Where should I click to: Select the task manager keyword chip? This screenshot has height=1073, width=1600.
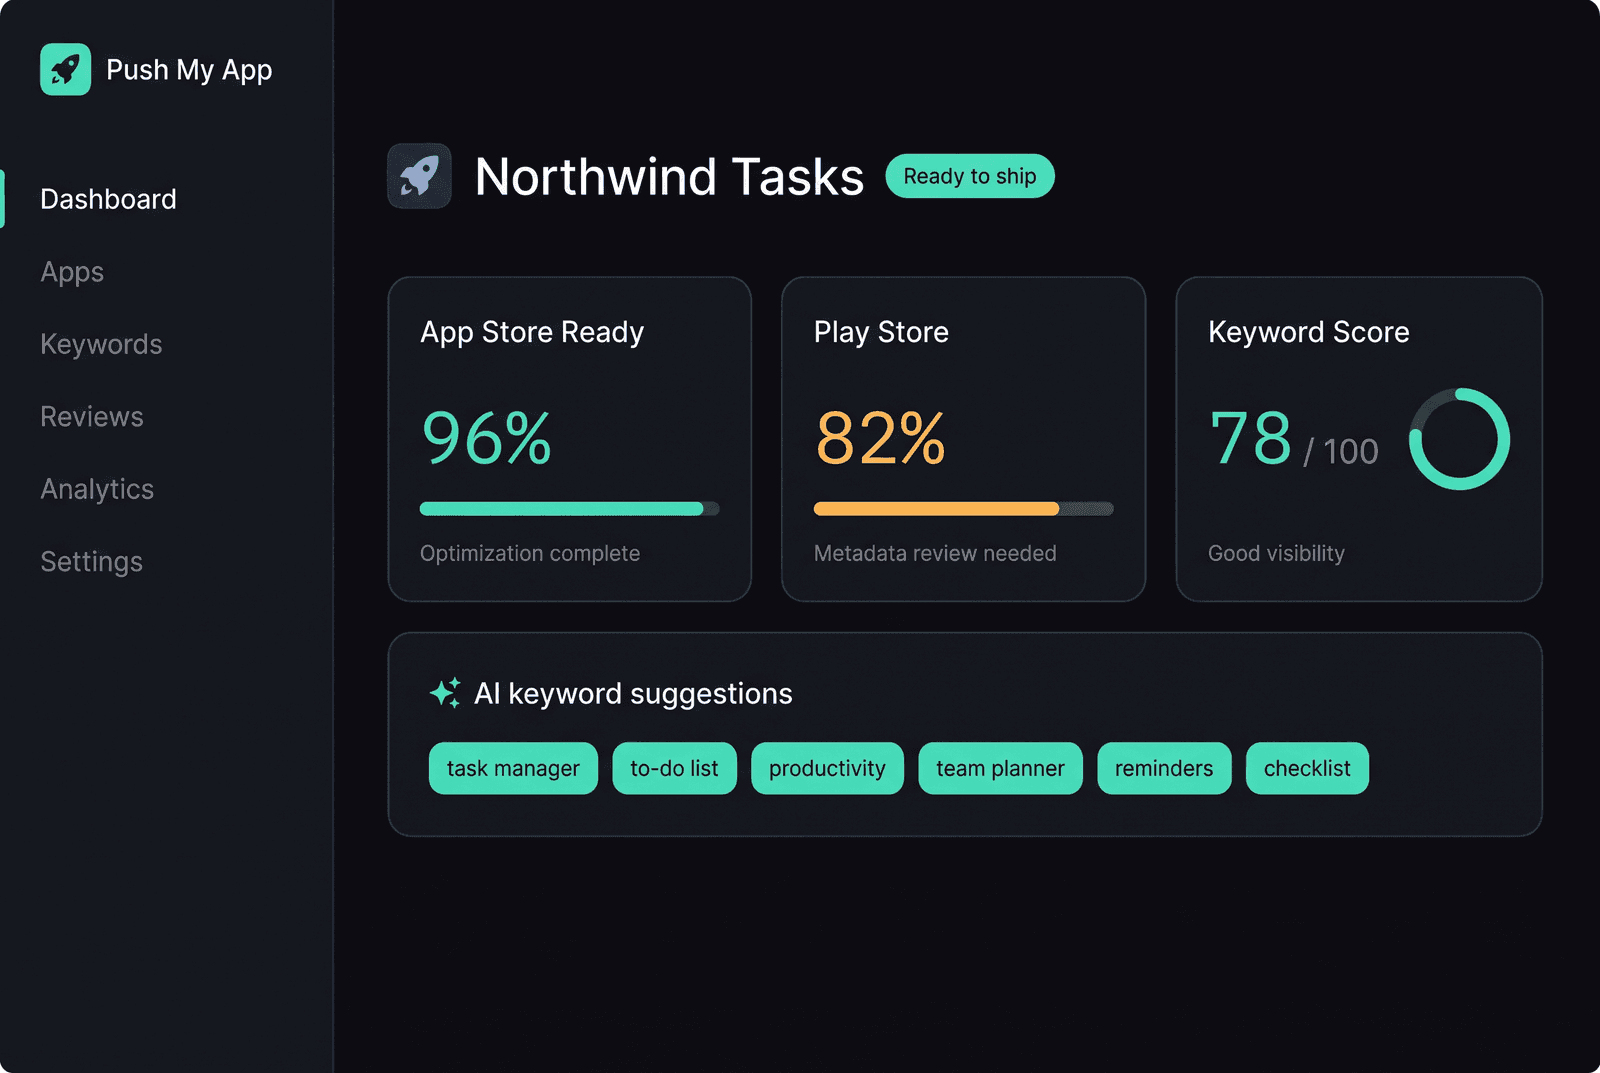pyautogui.click(x=513, y=768)
